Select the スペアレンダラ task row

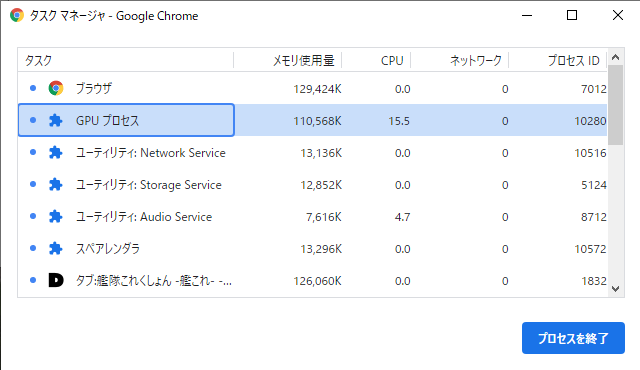313,248
